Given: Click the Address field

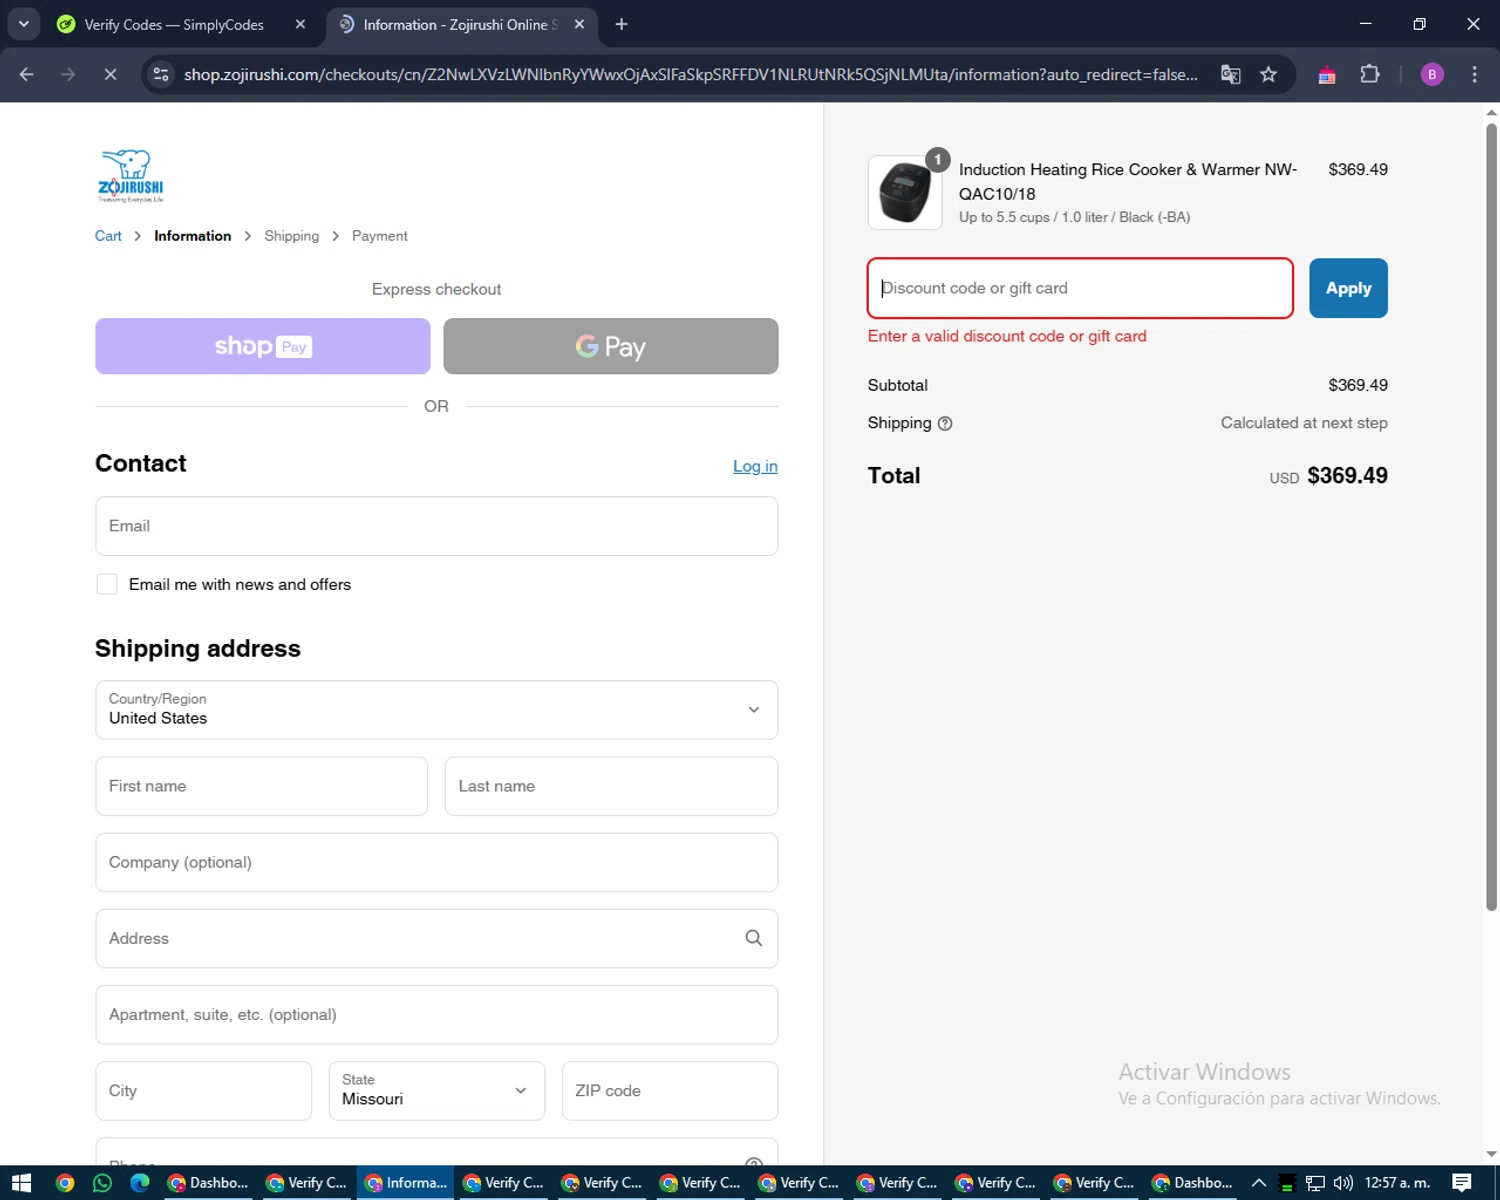Looking at the screenshot, I should pyautogui.click(x=437, y=938).
